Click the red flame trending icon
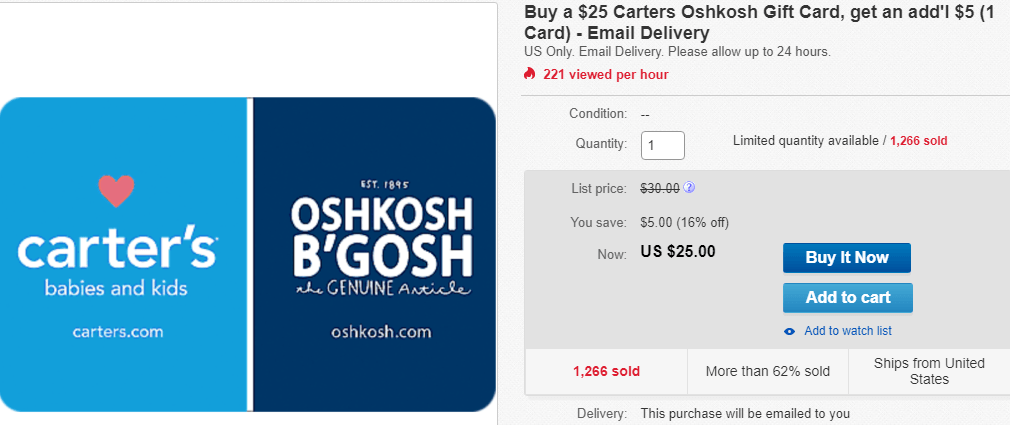This screenshot has width=1010, height=425. (529, 74)
